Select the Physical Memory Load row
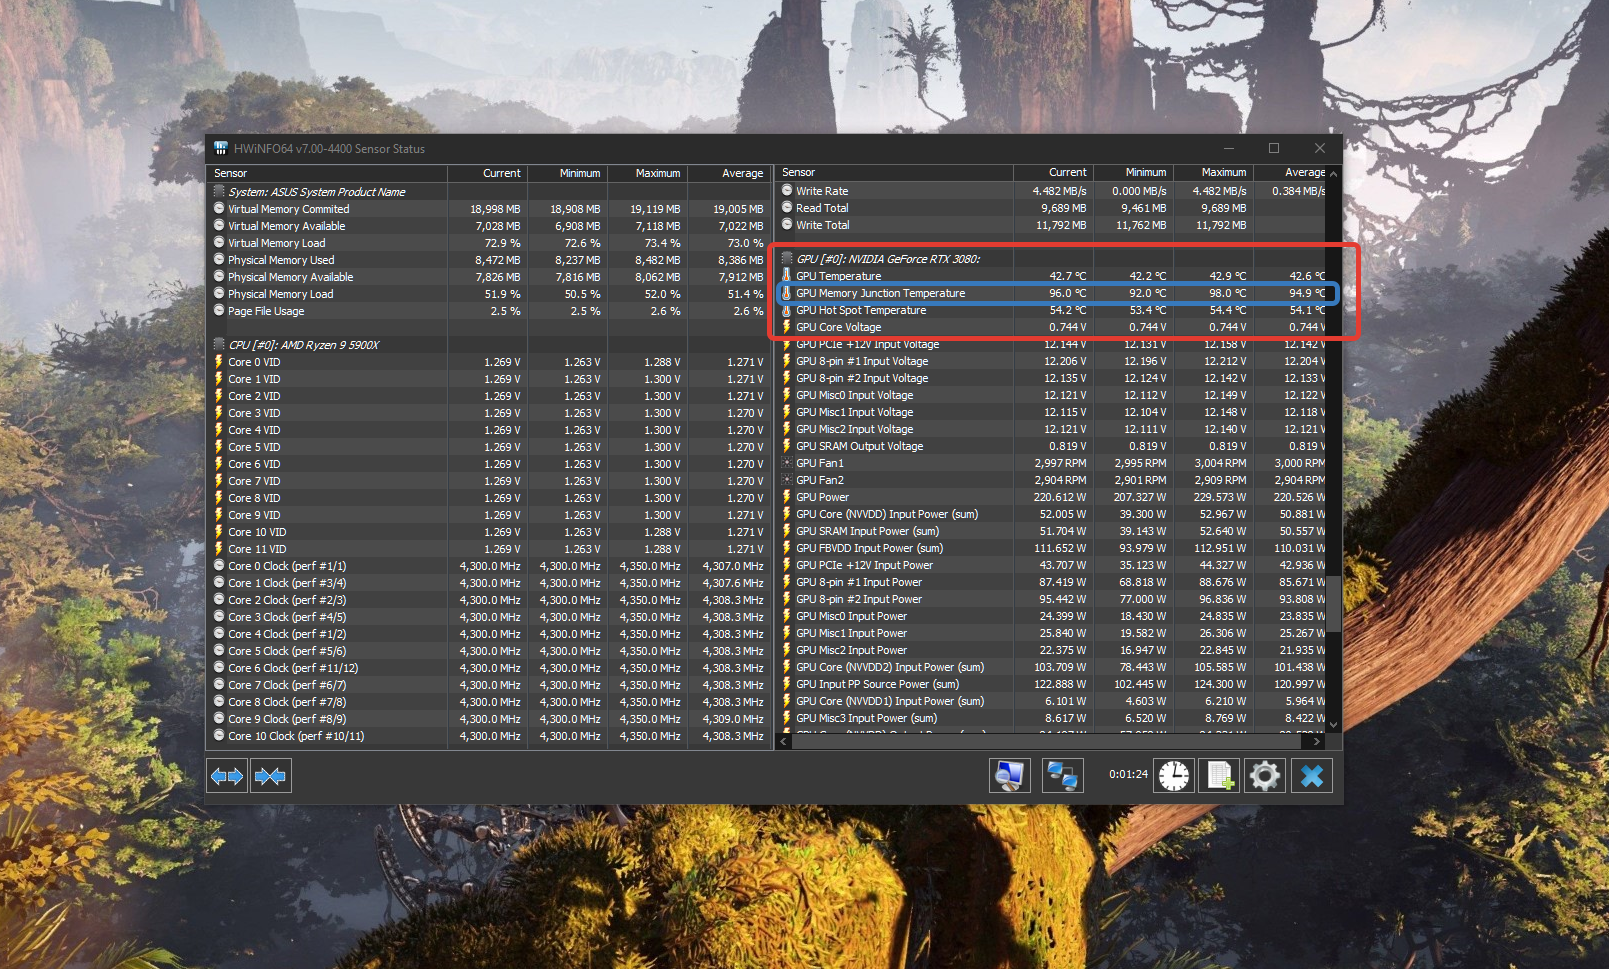 coord(489,294)
